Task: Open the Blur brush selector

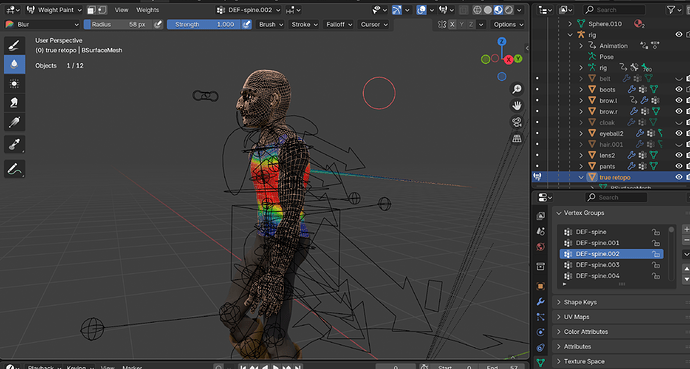Action: pos(42,25)
